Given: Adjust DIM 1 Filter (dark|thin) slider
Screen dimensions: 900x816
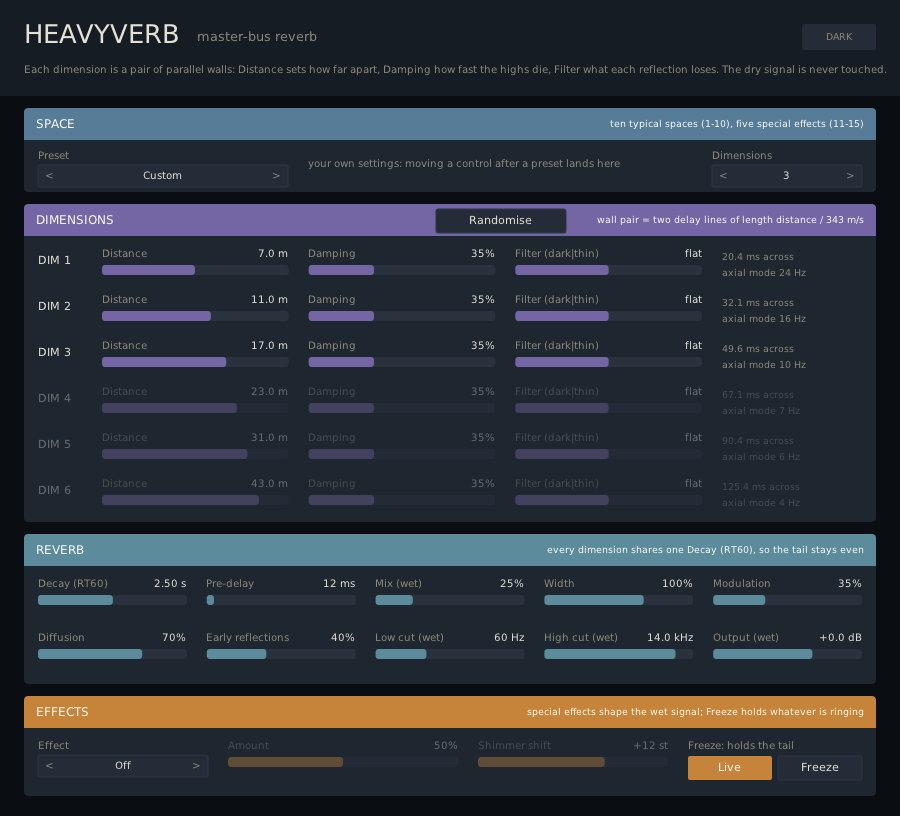Looking at the screenshot, I should tap(608, 270).
